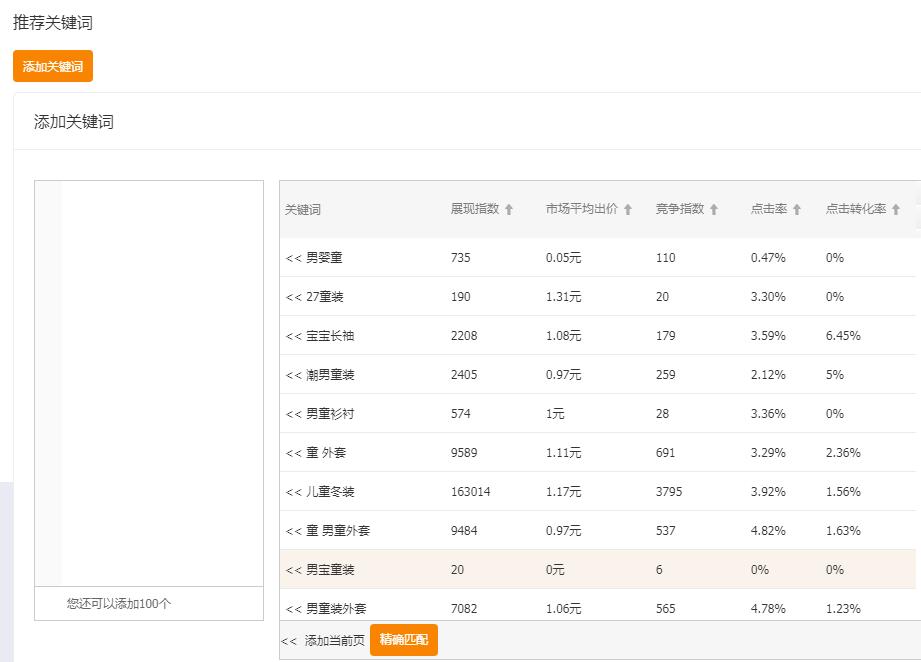Select keyword text 宝宝长袖
921x662 pixels.
(330, 335)
